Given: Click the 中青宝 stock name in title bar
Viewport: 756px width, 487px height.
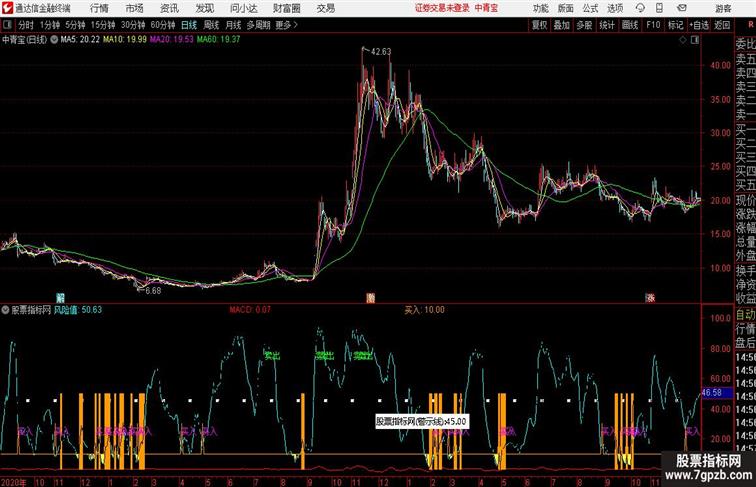Looking at the screenshot, I should (486, 8).
